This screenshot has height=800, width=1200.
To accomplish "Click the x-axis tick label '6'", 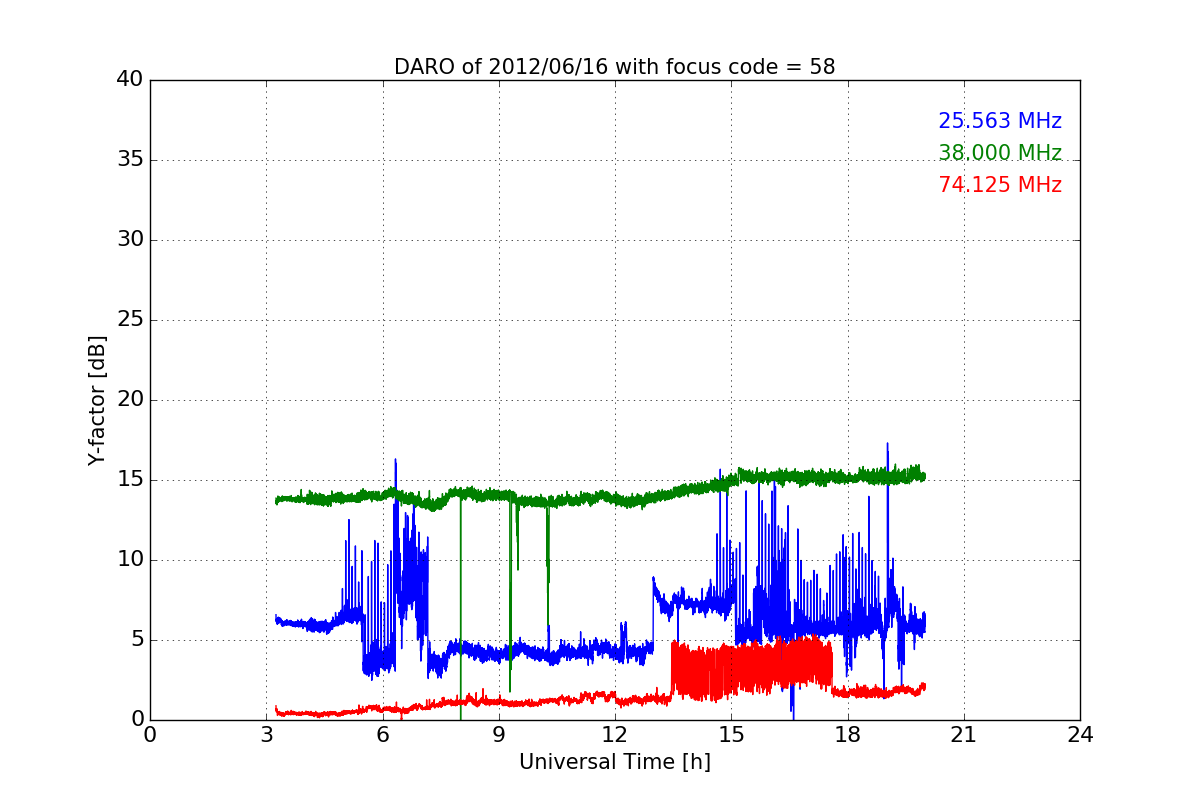I will coord(382,735).
